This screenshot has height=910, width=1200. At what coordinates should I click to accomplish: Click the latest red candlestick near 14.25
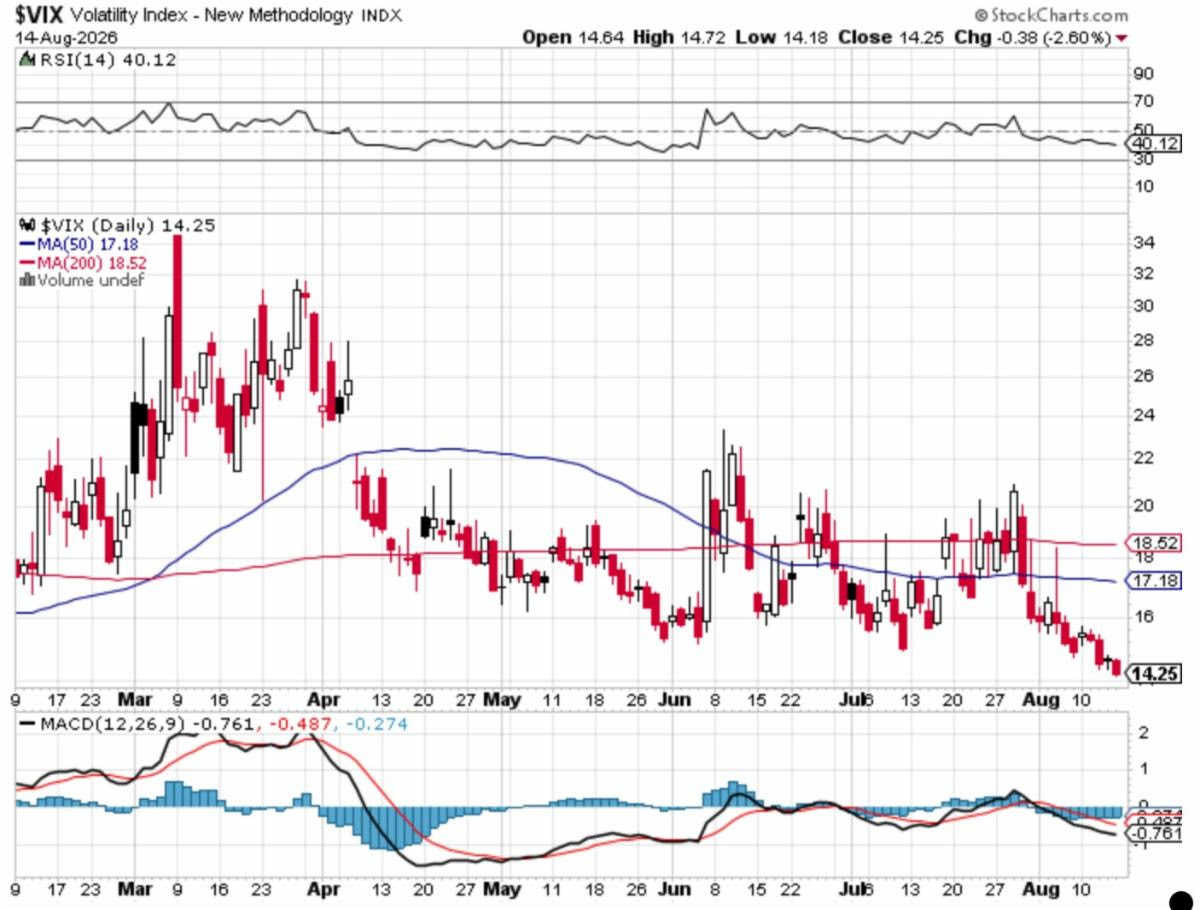coord(1116,667)
